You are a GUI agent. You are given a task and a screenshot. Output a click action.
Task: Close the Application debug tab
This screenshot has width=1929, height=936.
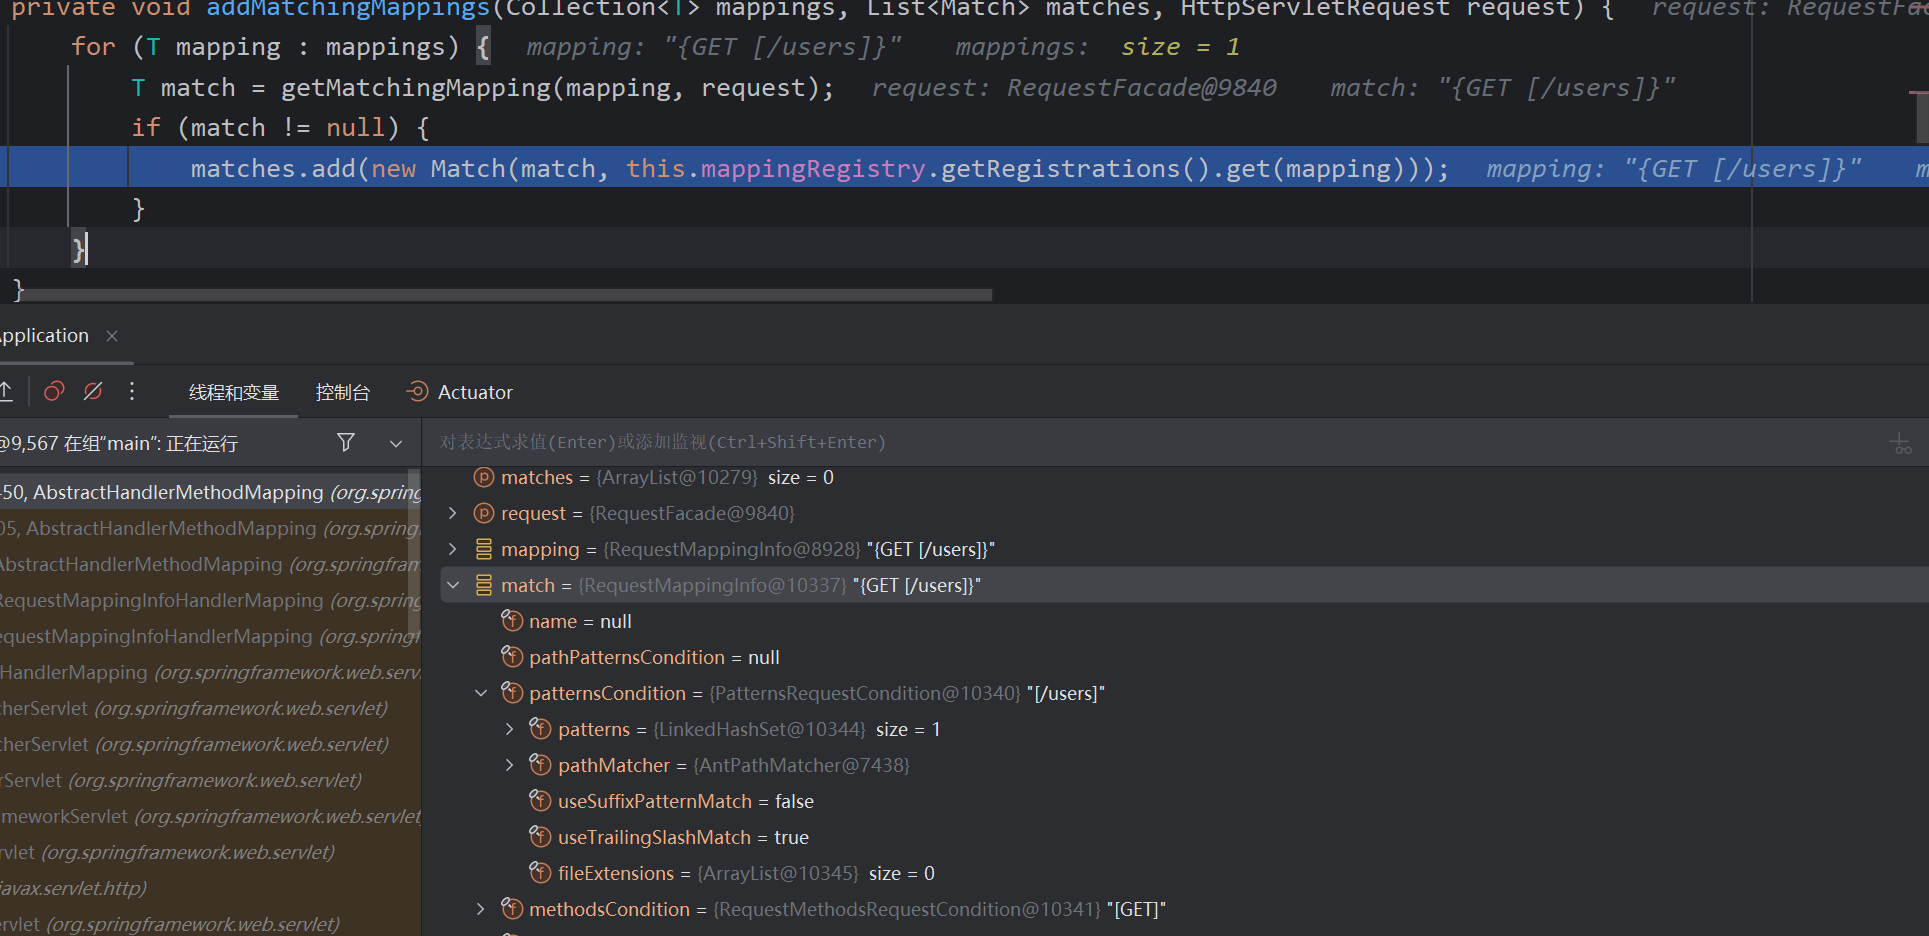112,336
